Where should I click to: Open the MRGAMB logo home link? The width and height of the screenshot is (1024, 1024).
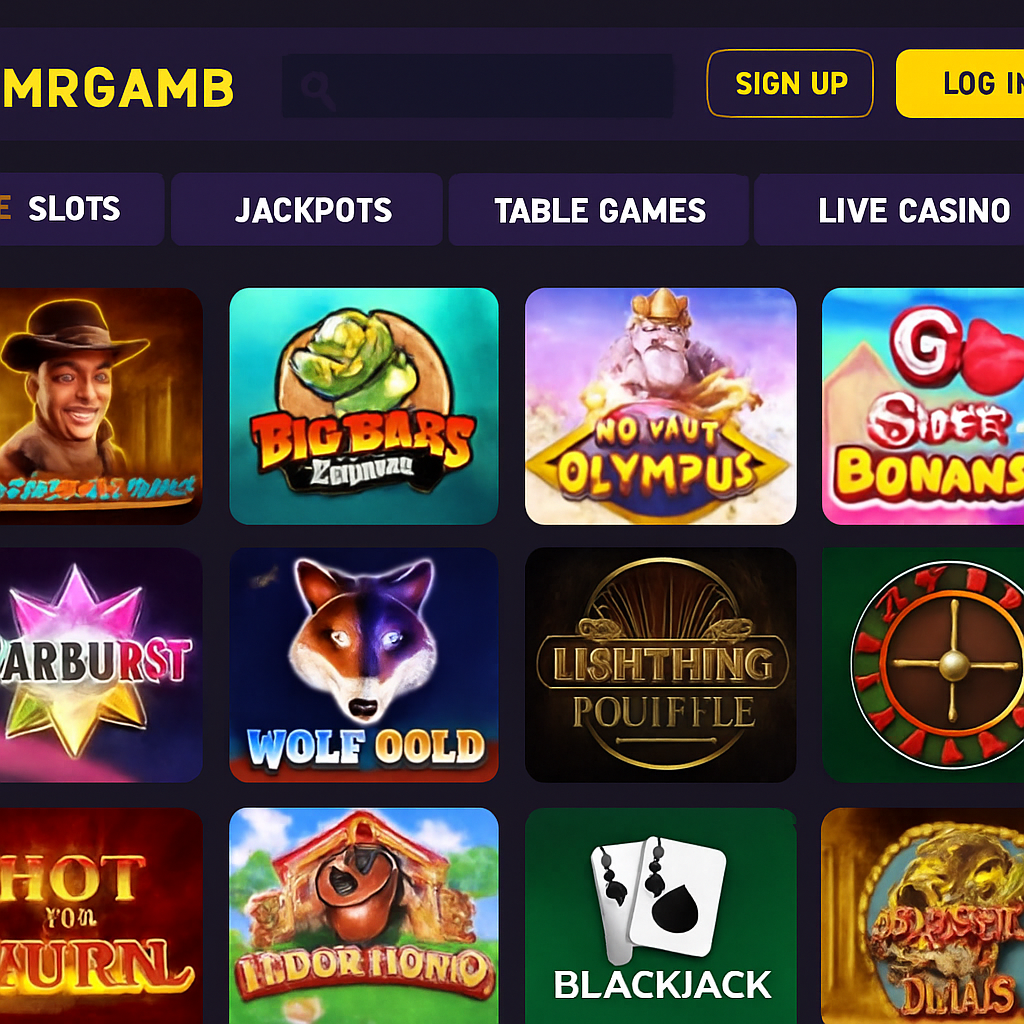[x=118, y=88]
